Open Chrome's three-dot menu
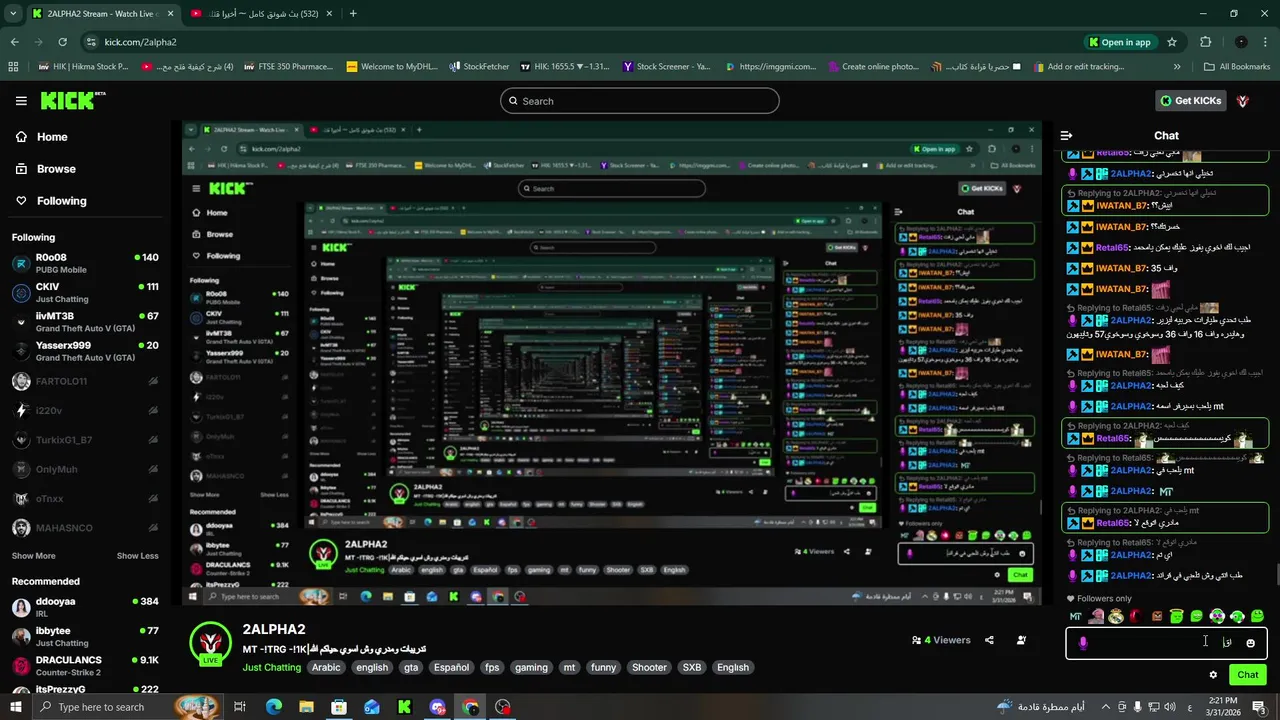 point(1267,42)
